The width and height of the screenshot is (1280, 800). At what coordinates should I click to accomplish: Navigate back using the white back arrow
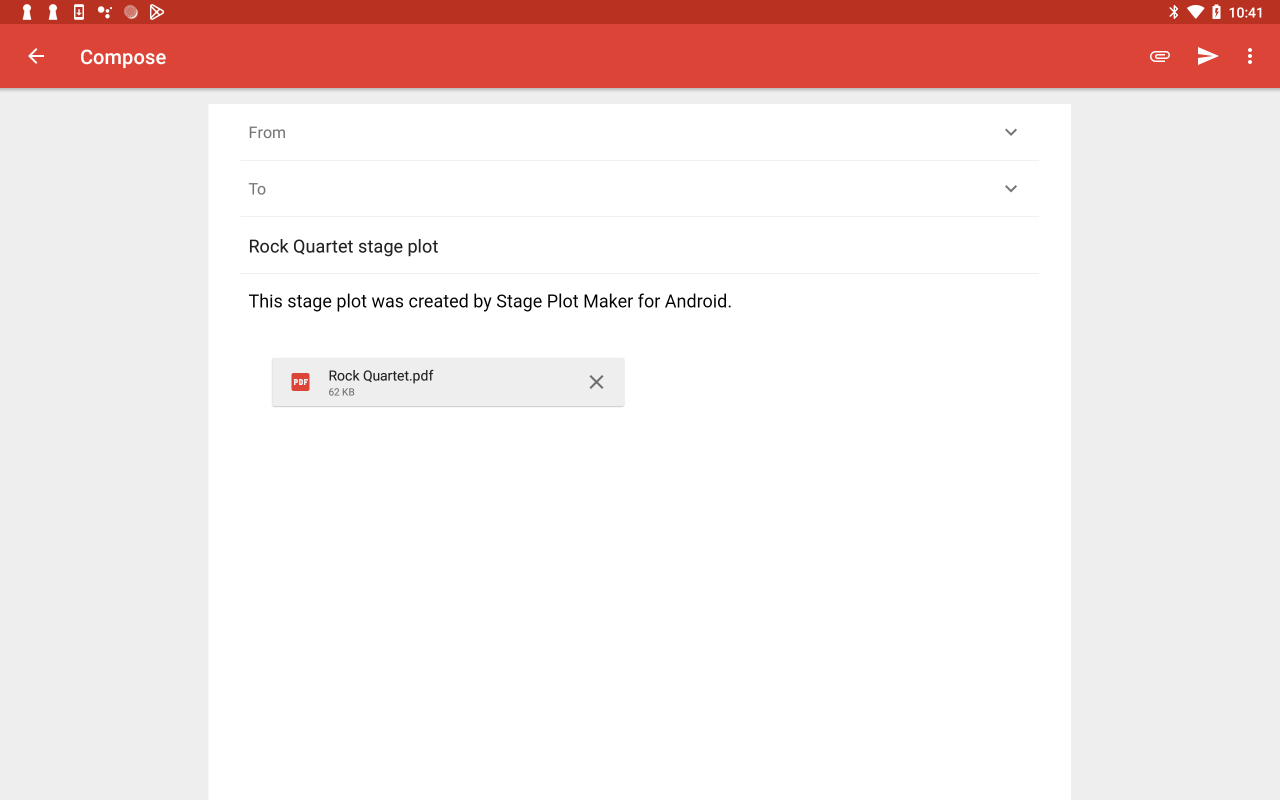tap(36, 56)
